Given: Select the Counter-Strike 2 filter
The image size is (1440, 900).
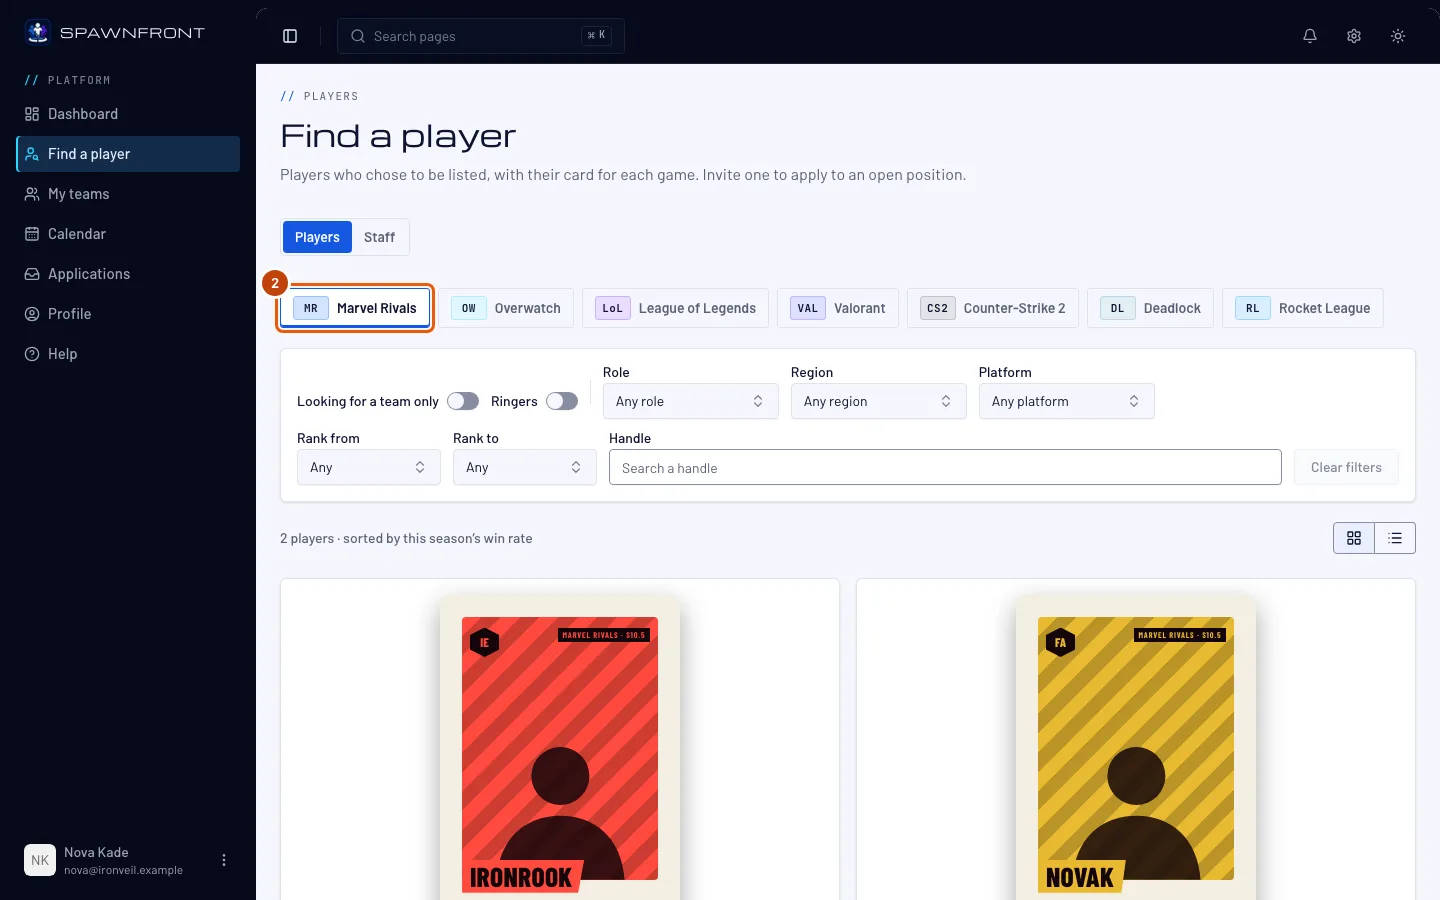Looking at the screenshot, I should [x=993, y=308].
